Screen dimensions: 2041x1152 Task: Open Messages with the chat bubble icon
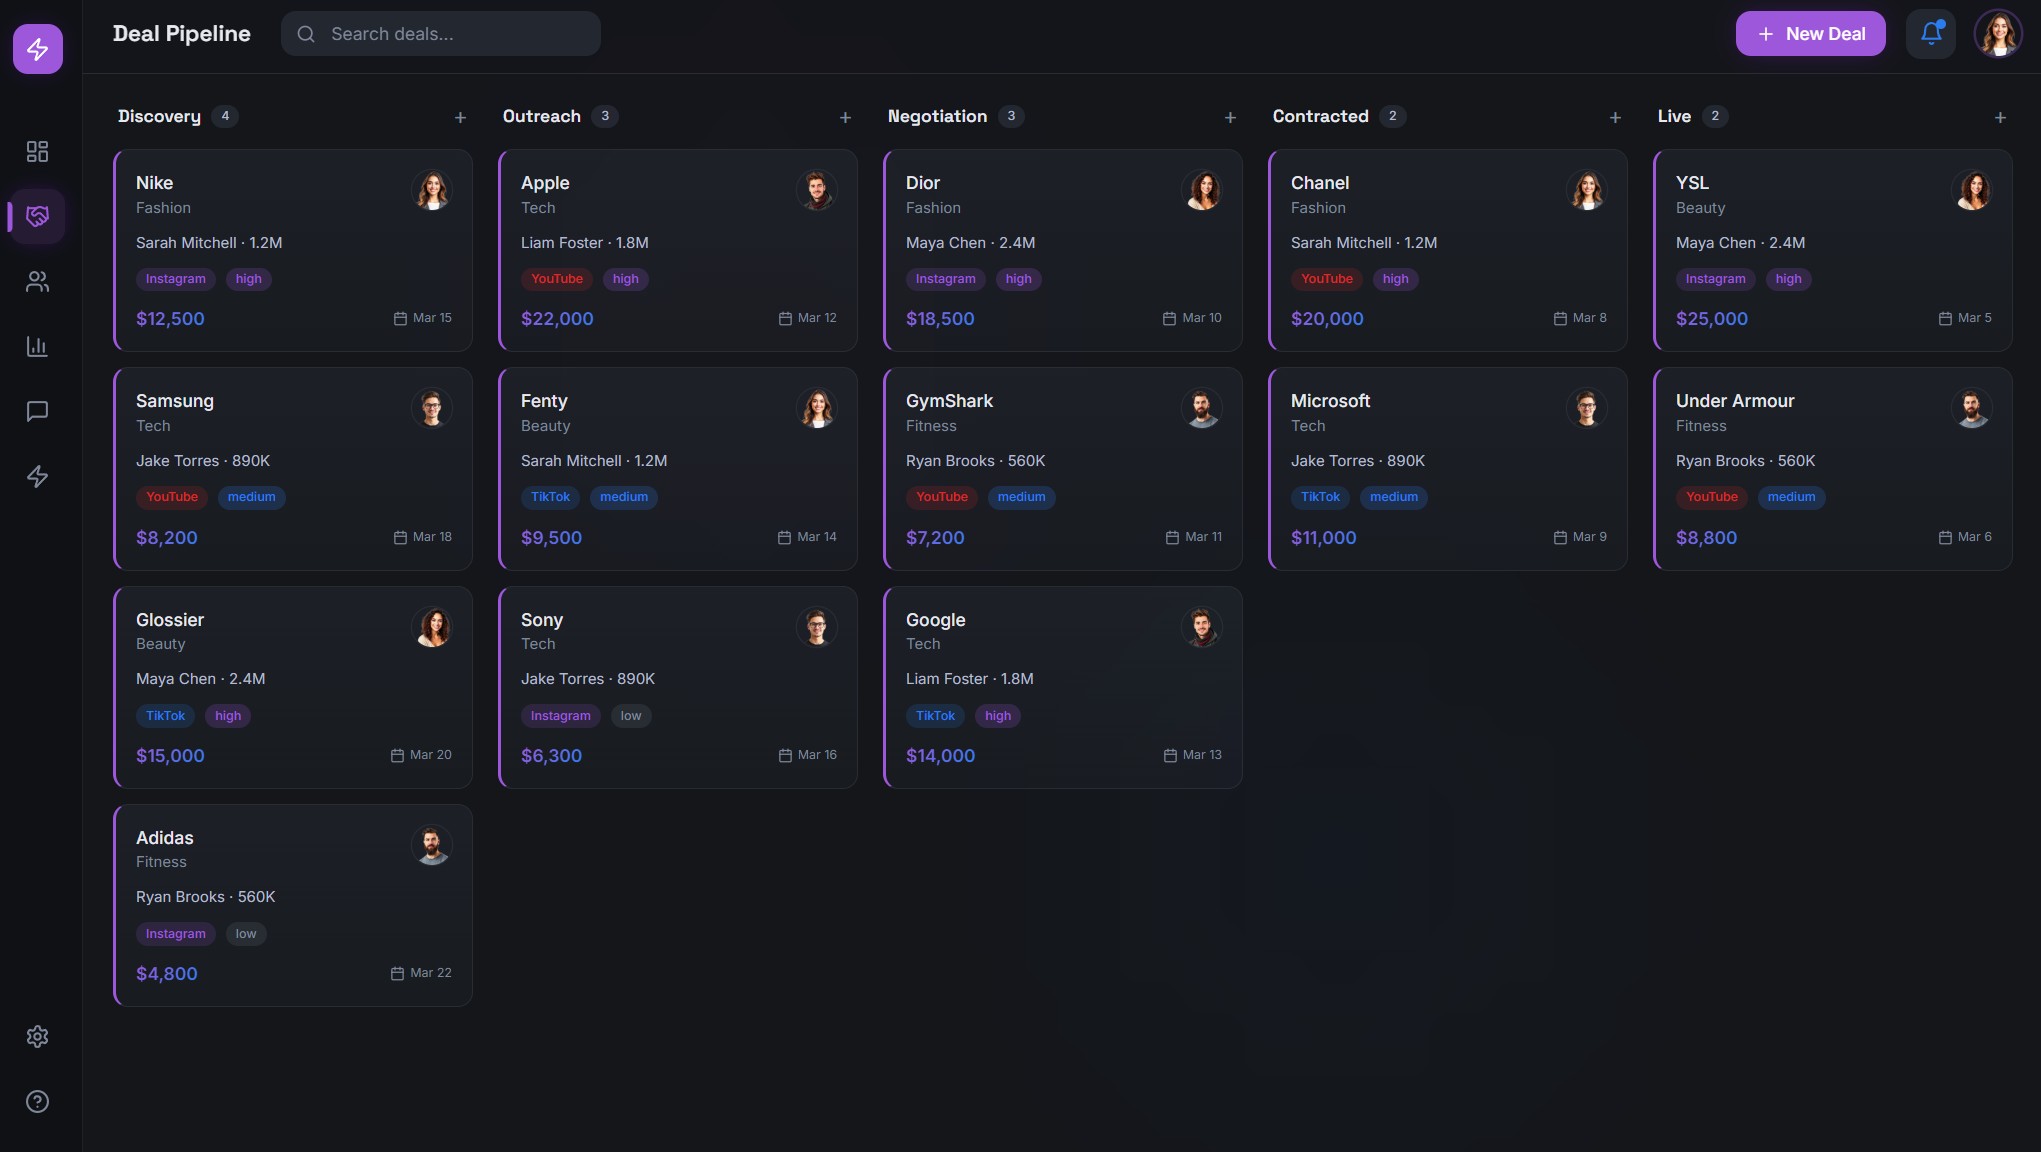pyautogui.click(x=37, y=411)
